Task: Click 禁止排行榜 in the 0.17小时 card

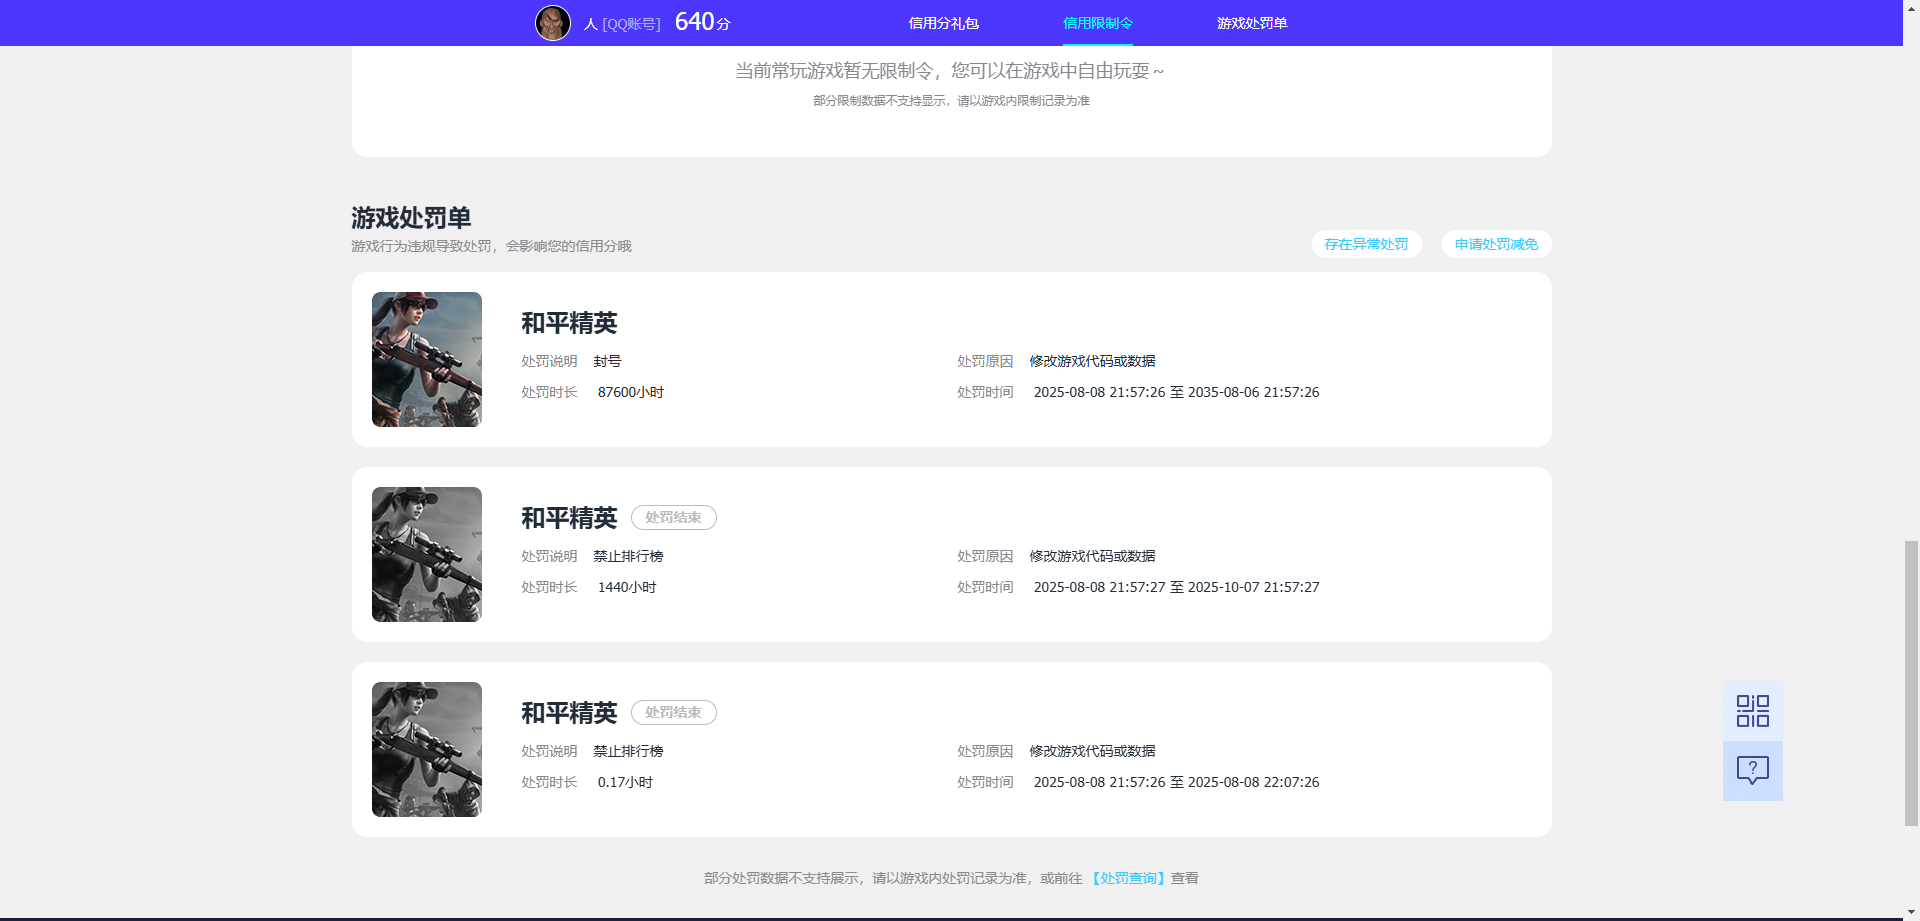Action: pos(628,751)
